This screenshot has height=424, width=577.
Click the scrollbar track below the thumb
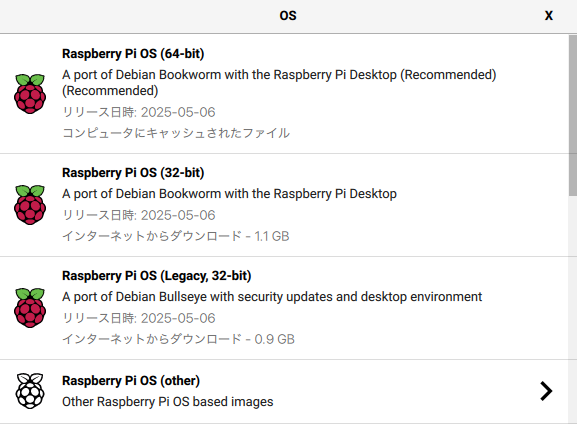pyautogui.click(x=573, y=309)
